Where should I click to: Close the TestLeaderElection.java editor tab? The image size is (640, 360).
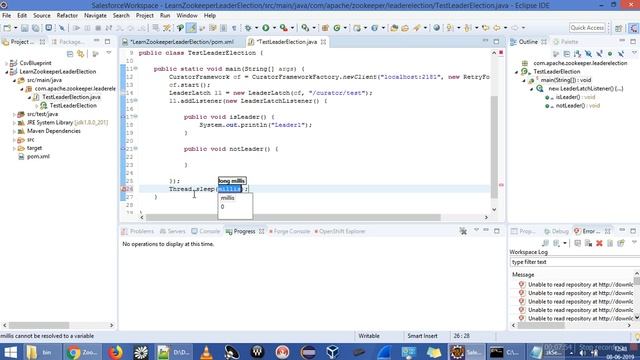(323, 42)
